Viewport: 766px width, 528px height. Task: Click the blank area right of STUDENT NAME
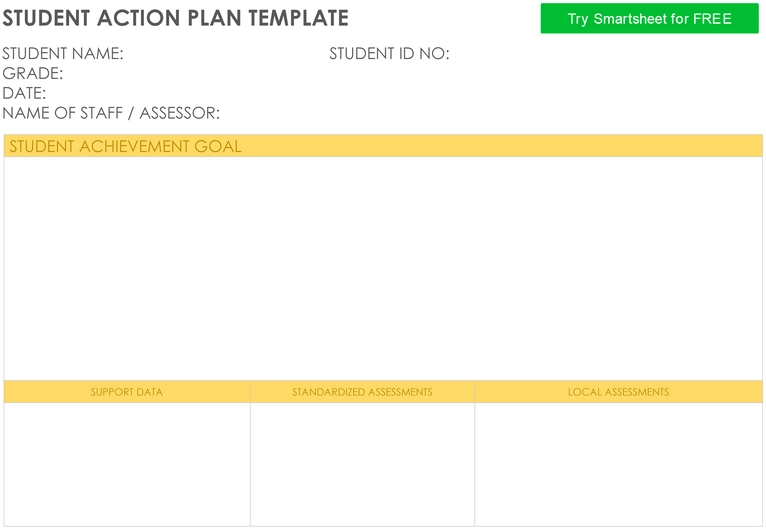[x=226, y=53]
